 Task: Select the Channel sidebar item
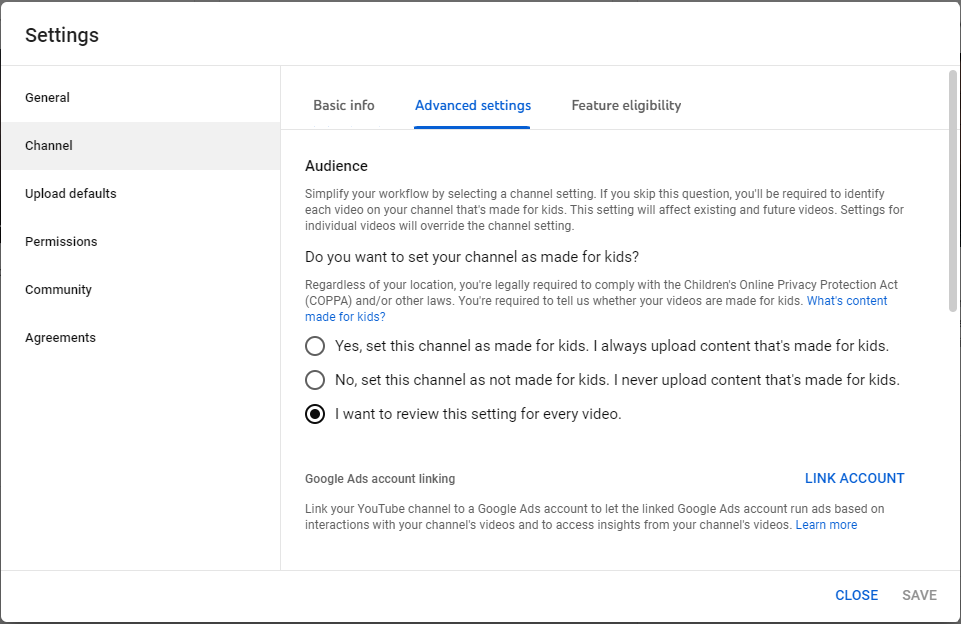coord(140,146)
